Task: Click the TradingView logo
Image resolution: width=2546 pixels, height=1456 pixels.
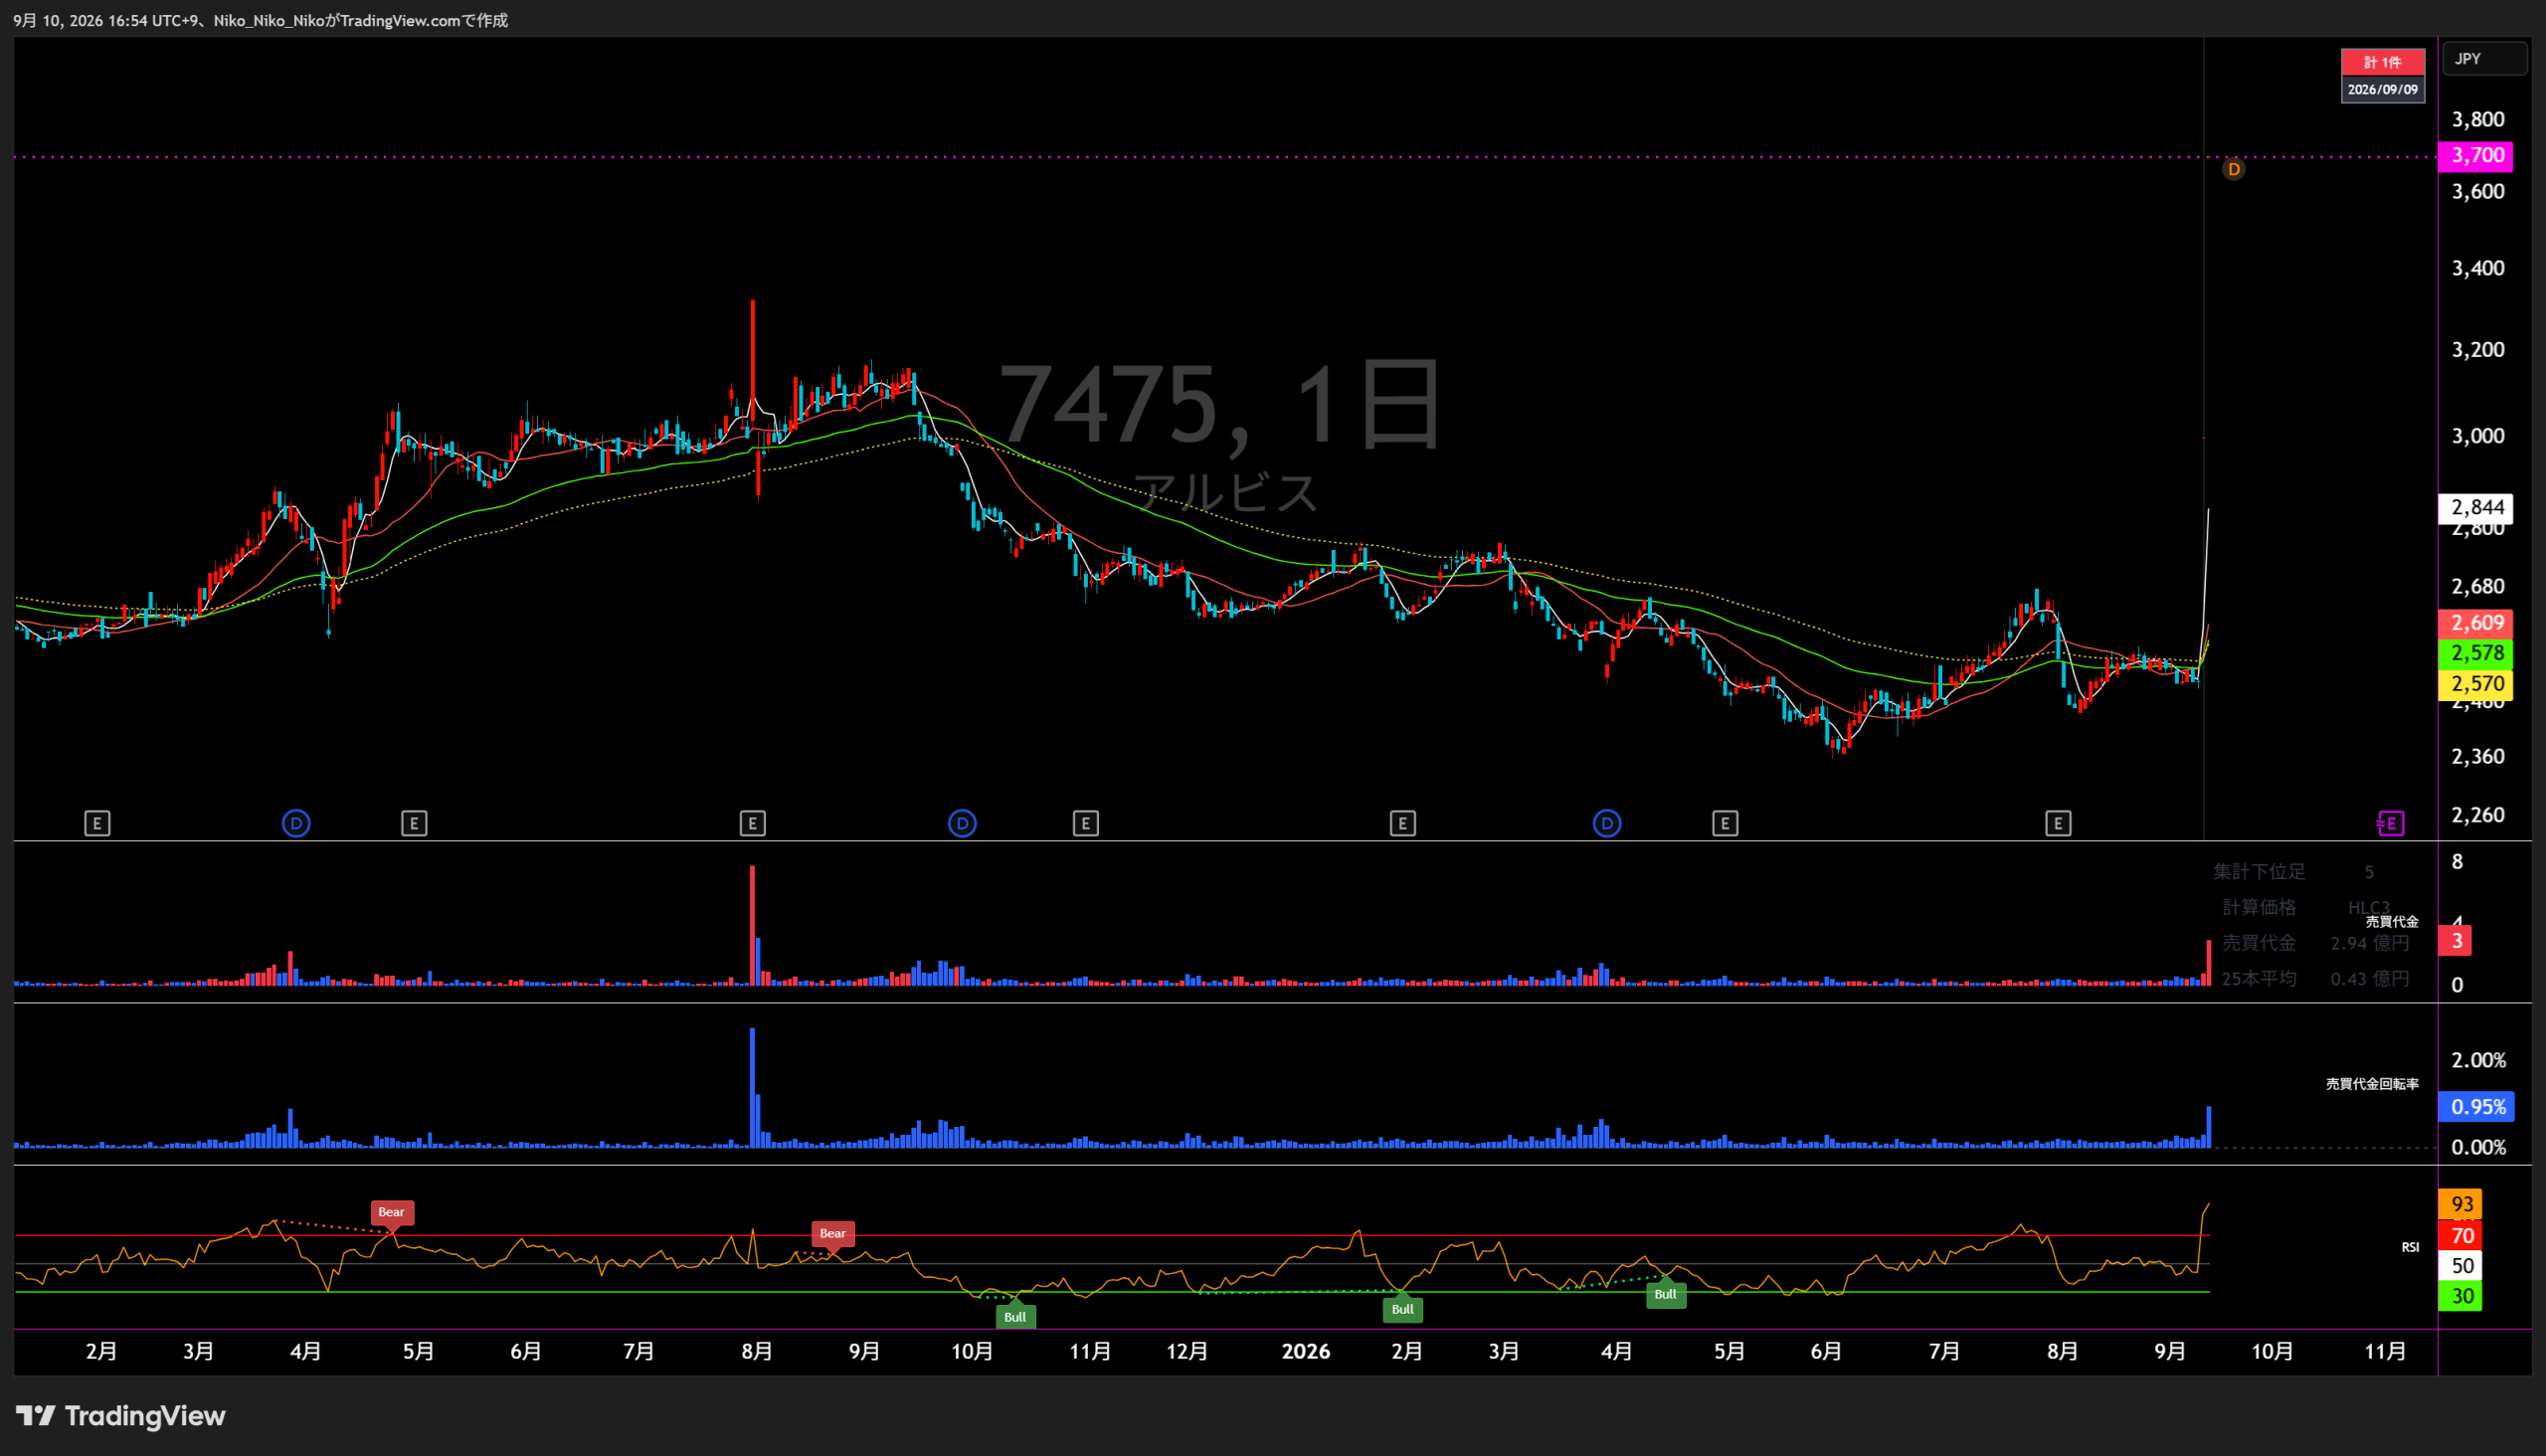Action: pyautogui.click(x=121, y=1415)
